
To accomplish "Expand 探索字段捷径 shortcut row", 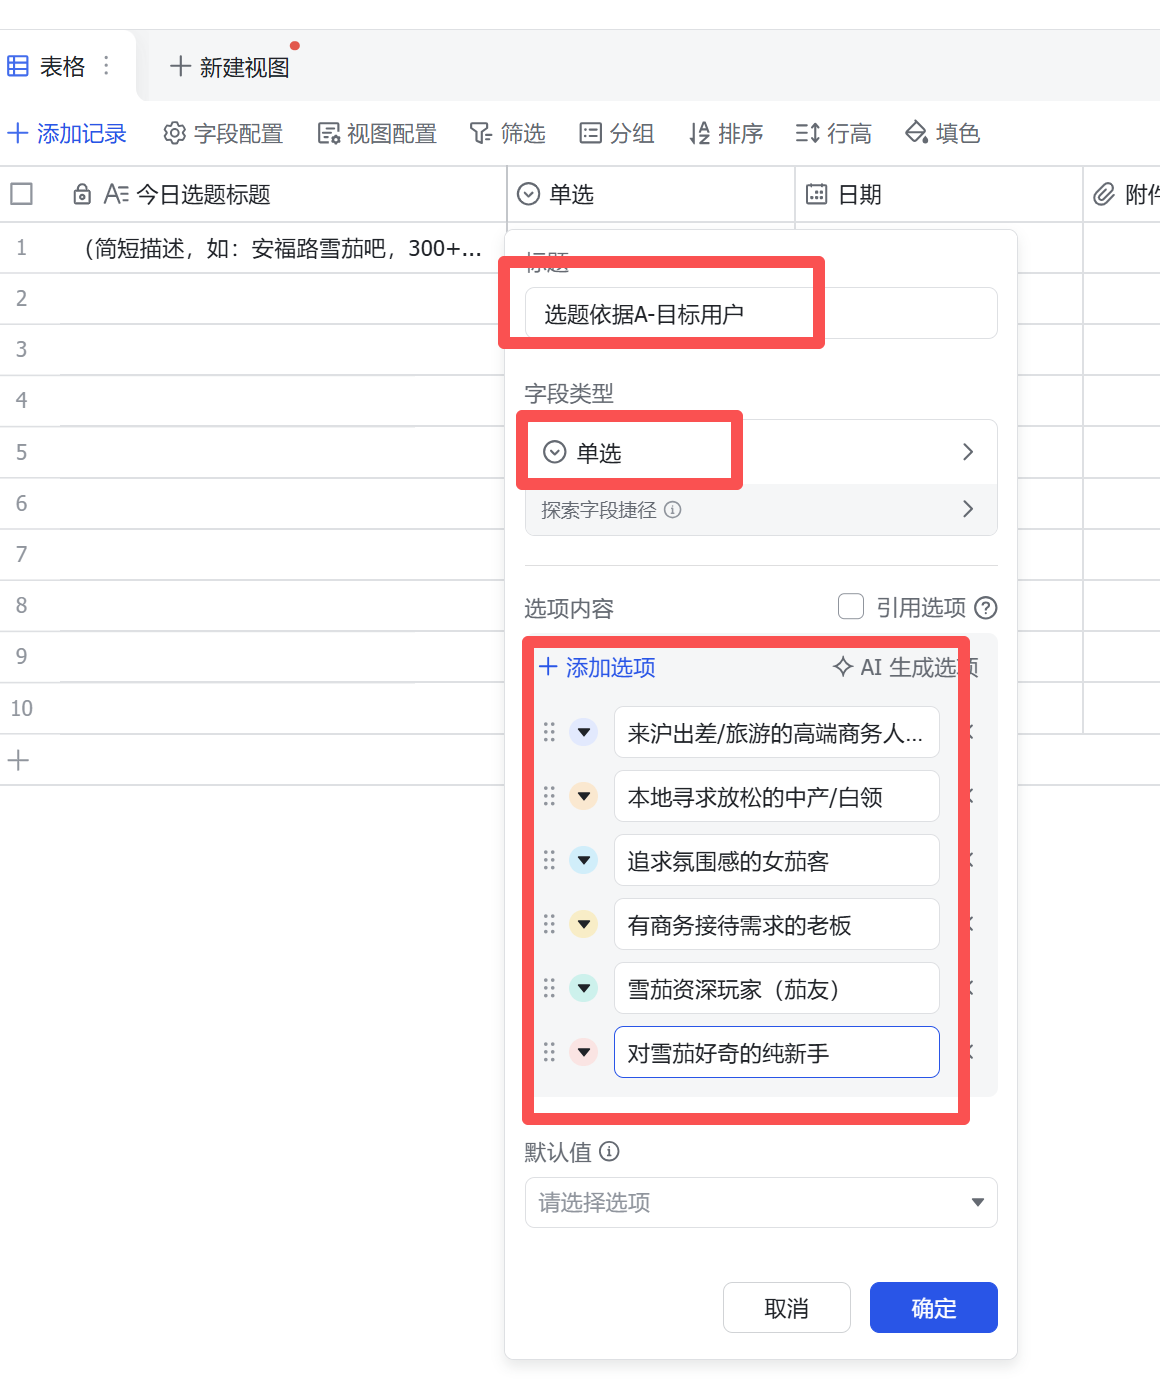I will click(x=760, y=510).
